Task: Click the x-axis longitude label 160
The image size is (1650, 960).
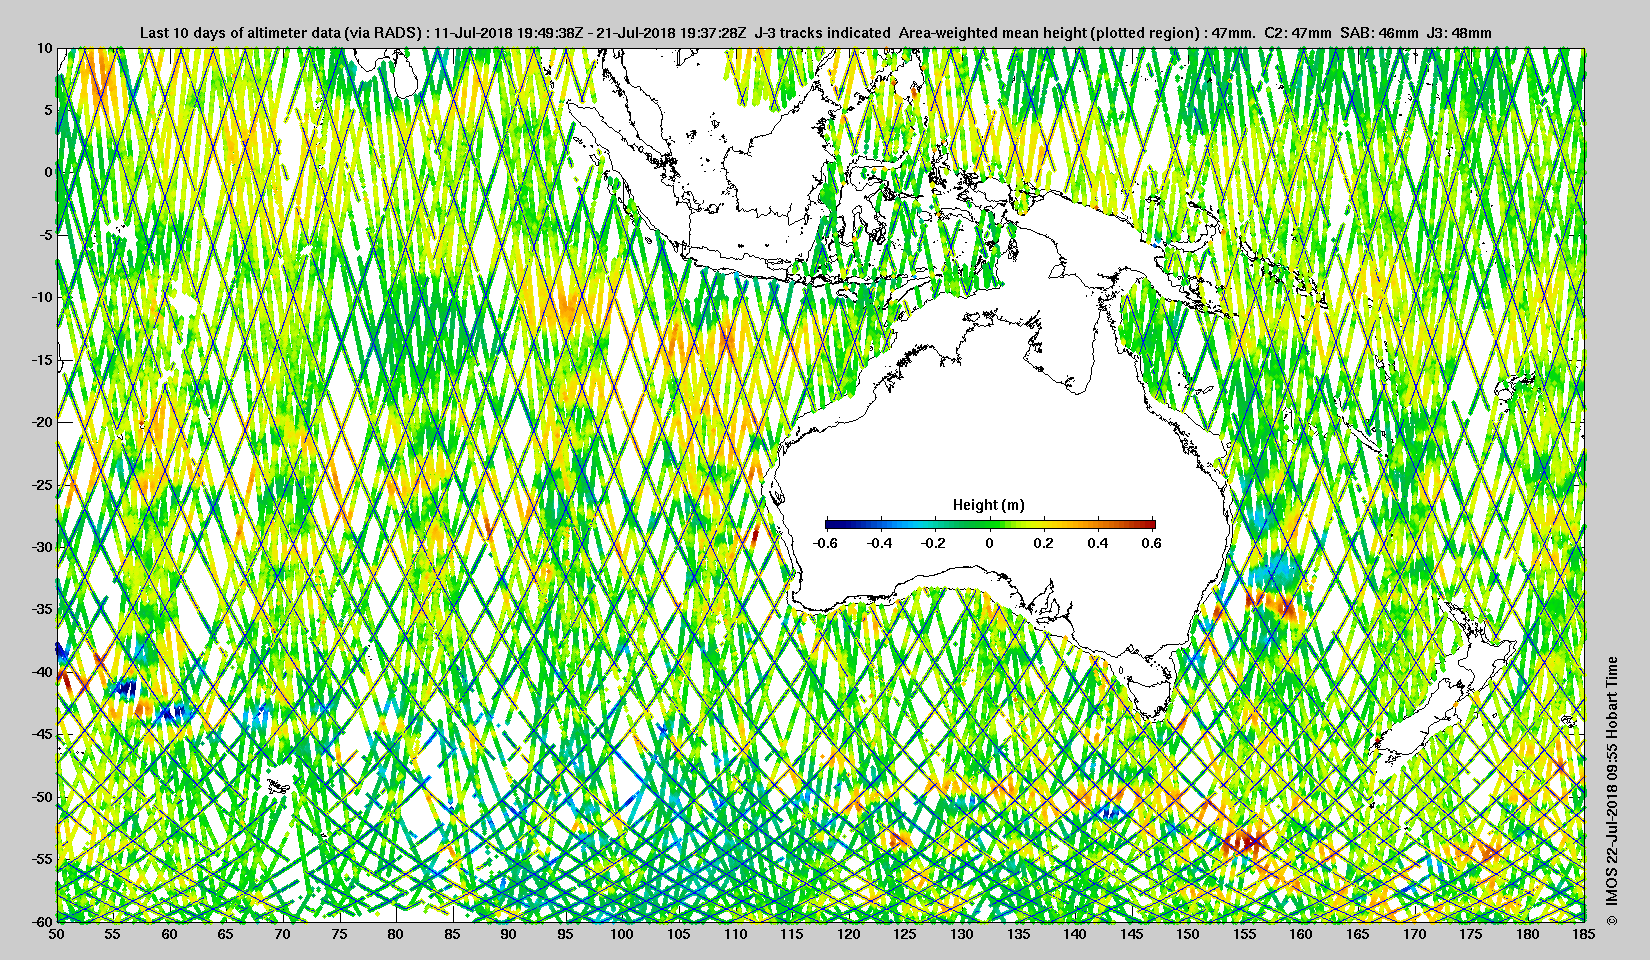Action: pyautogui.click(x=1301, y=934)
